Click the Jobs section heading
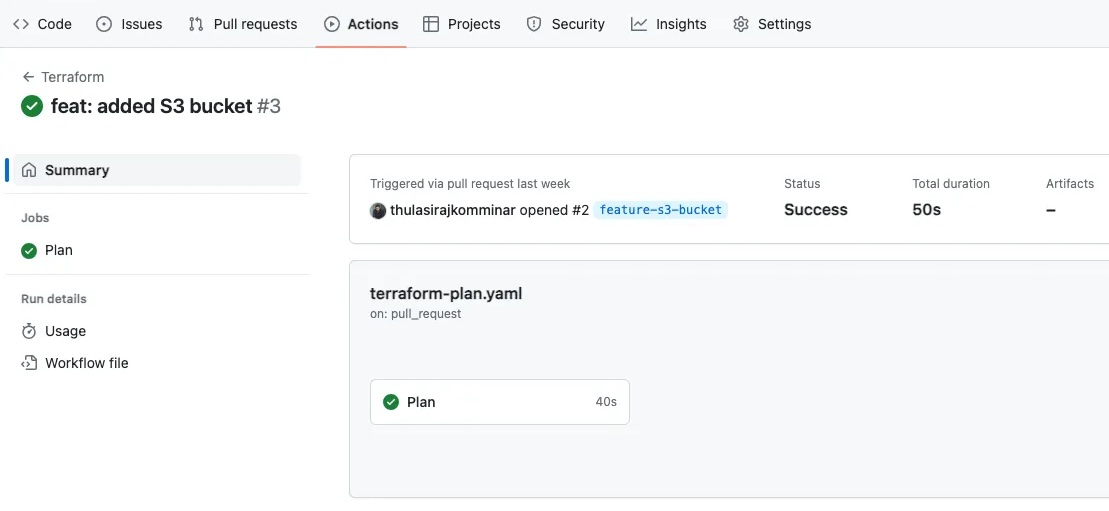1109x511 pixels. 35,218
